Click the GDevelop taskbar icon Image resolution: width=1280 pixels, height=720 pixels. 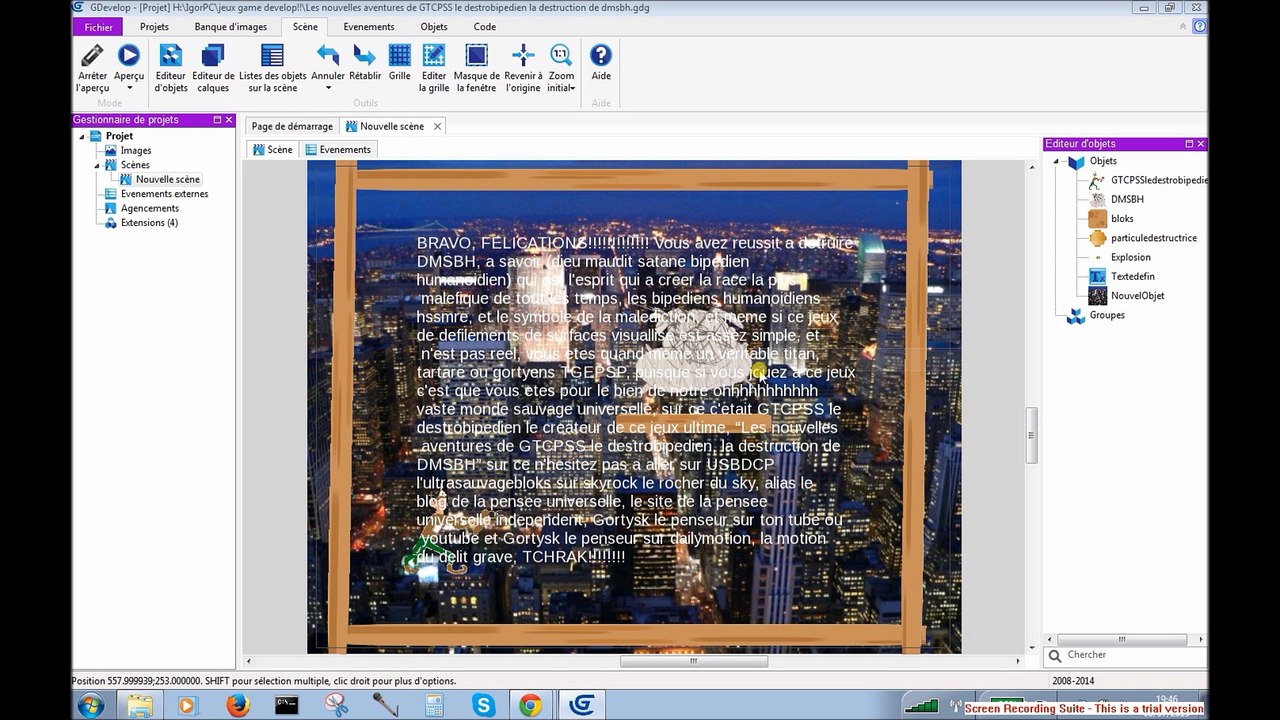coord(581,705)
